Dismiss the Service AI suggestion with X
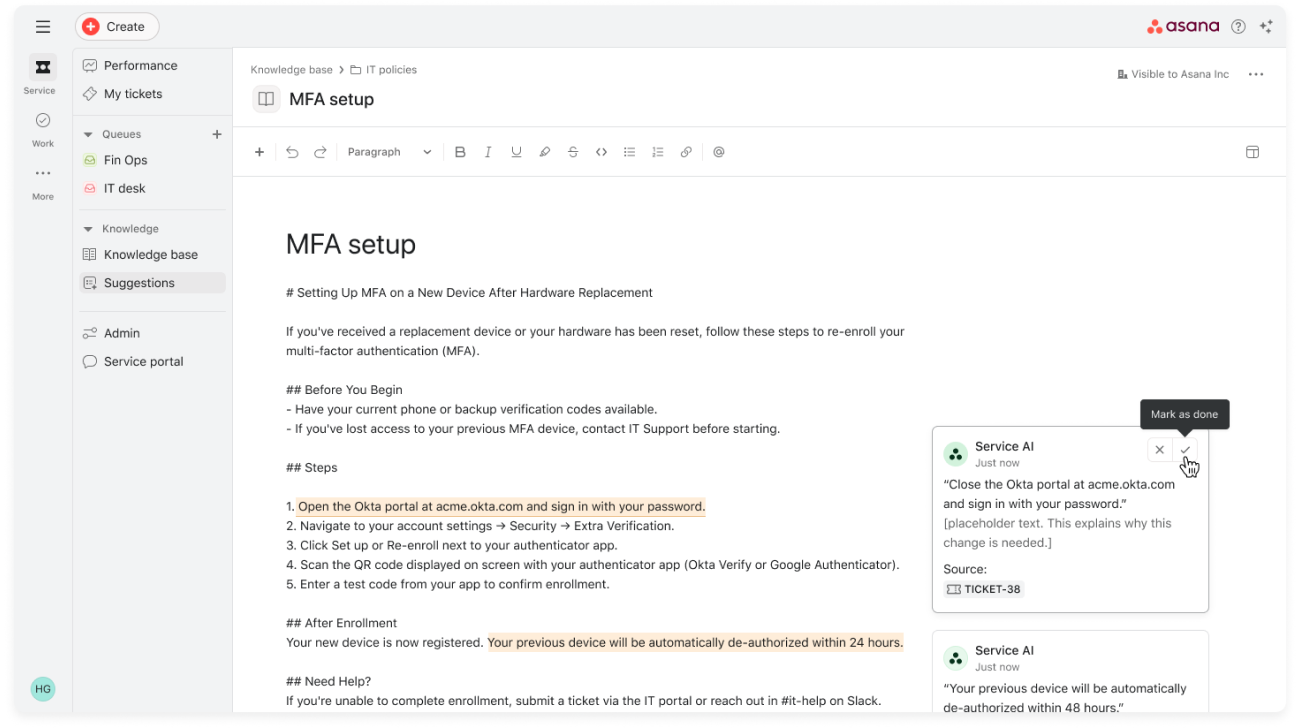The height and width of the screenshot is (728, 1300). click(x=1159, y=450)
